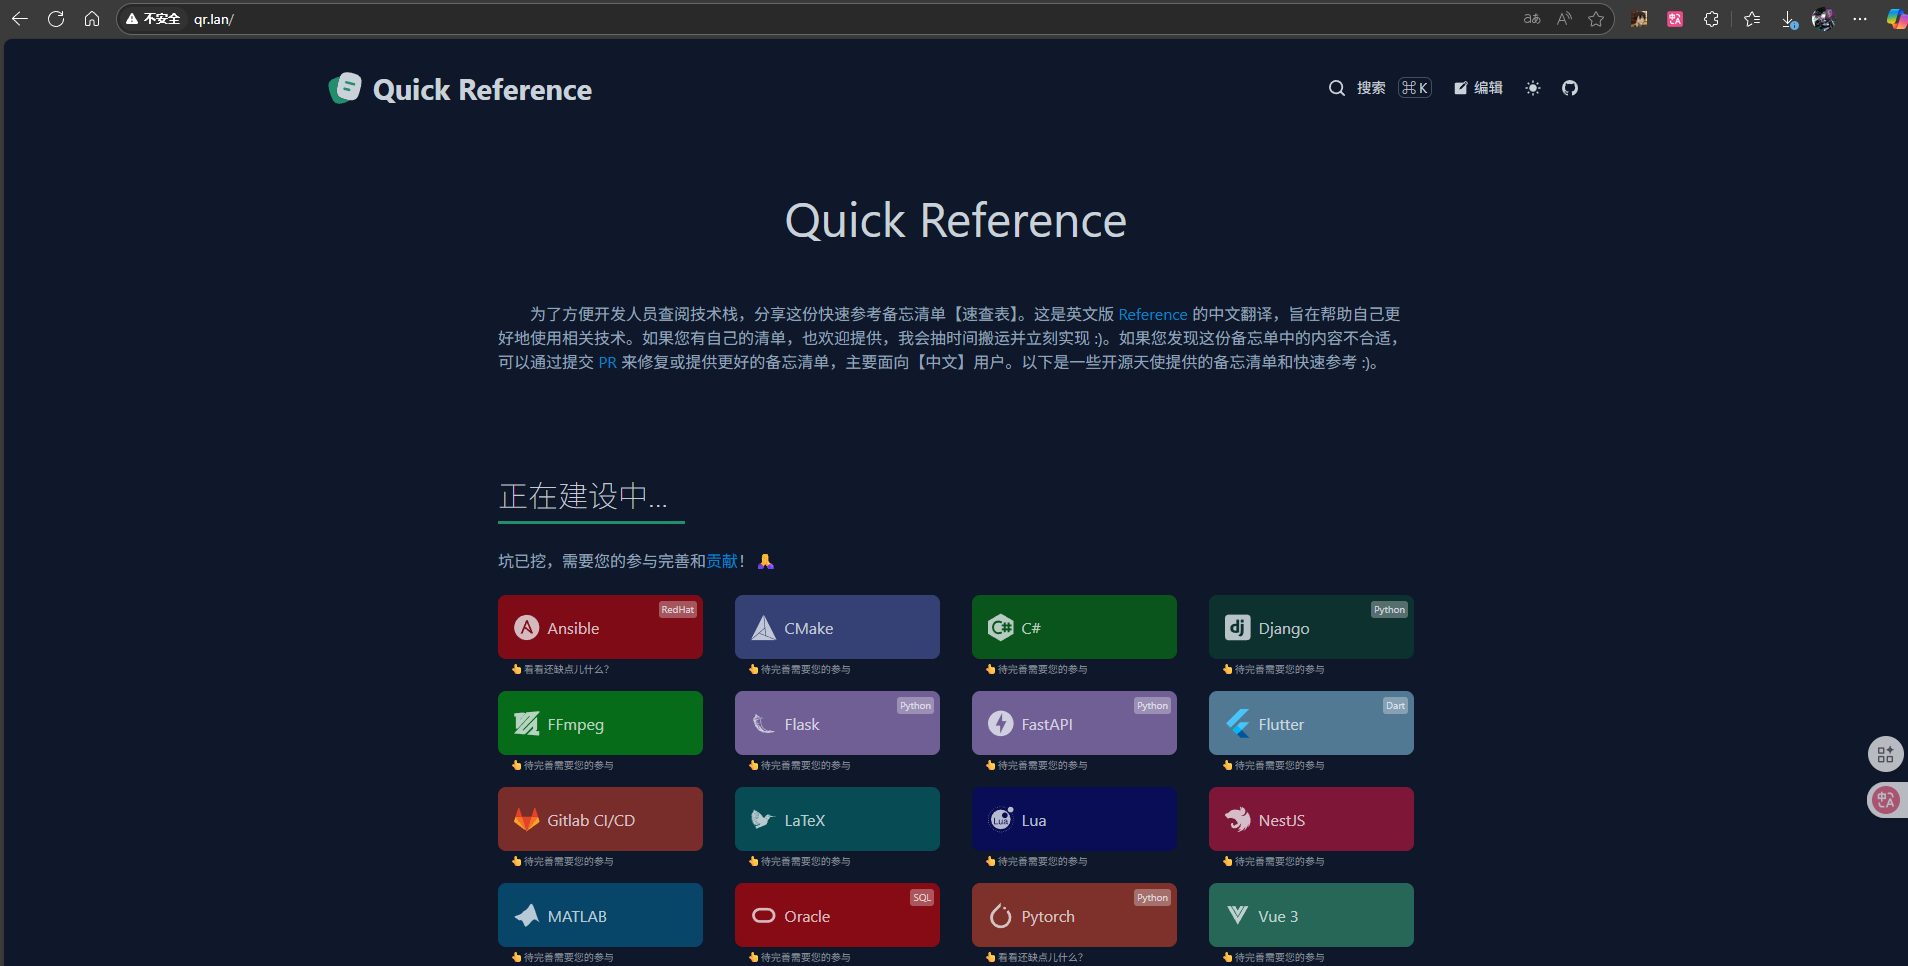The height and width of the screenshot is (966, 1908).
Task: Open the Ansible cheat sheet card
Action: (x=600, y=627)
